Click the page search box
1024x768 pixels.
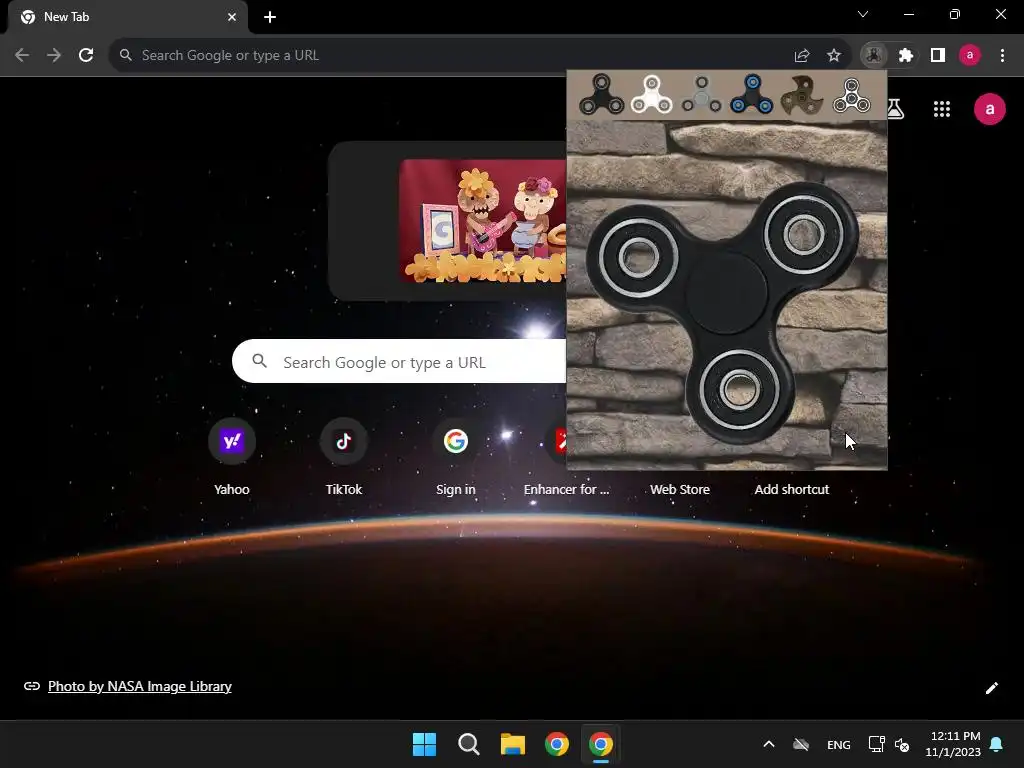(399, 361)
